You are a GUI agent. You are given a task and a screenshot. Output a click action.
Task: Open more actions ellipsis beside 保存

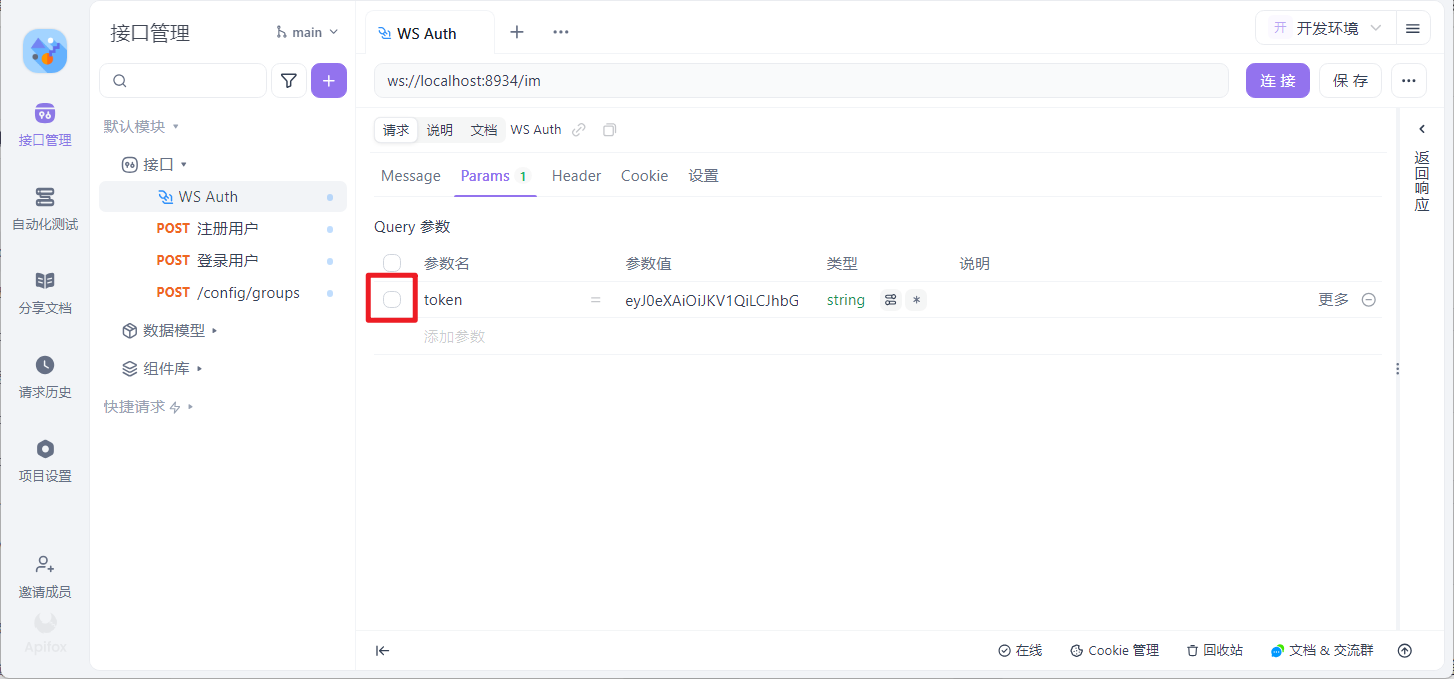[x=1409, y=81]
